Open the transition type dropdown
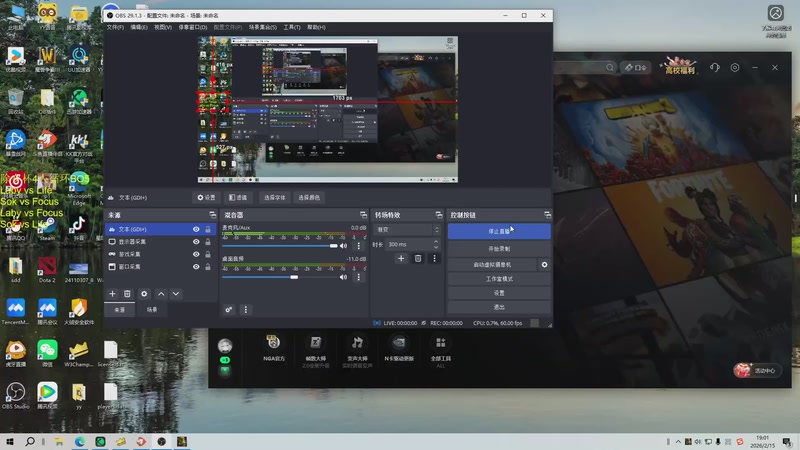This screenshot has width=800, height=450. pyautogui.click(x=407, y=230)
